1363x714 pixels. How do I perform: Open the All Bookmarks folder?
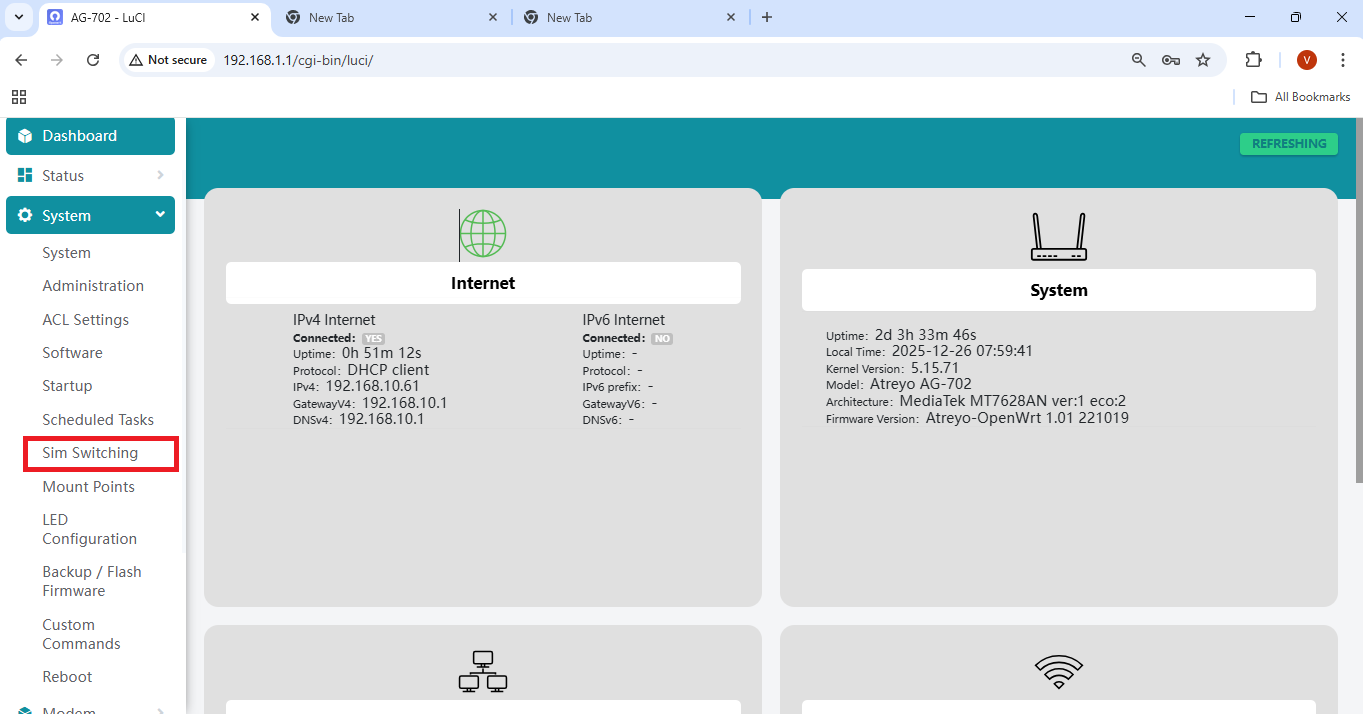1300,97
